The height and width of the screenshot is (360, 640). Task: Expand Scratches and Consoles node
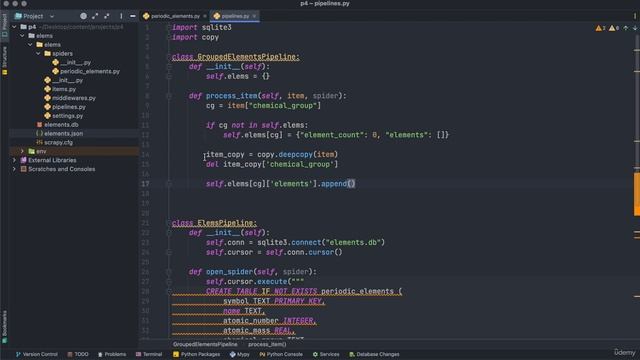pyautogui.click(x=15, y=169)
